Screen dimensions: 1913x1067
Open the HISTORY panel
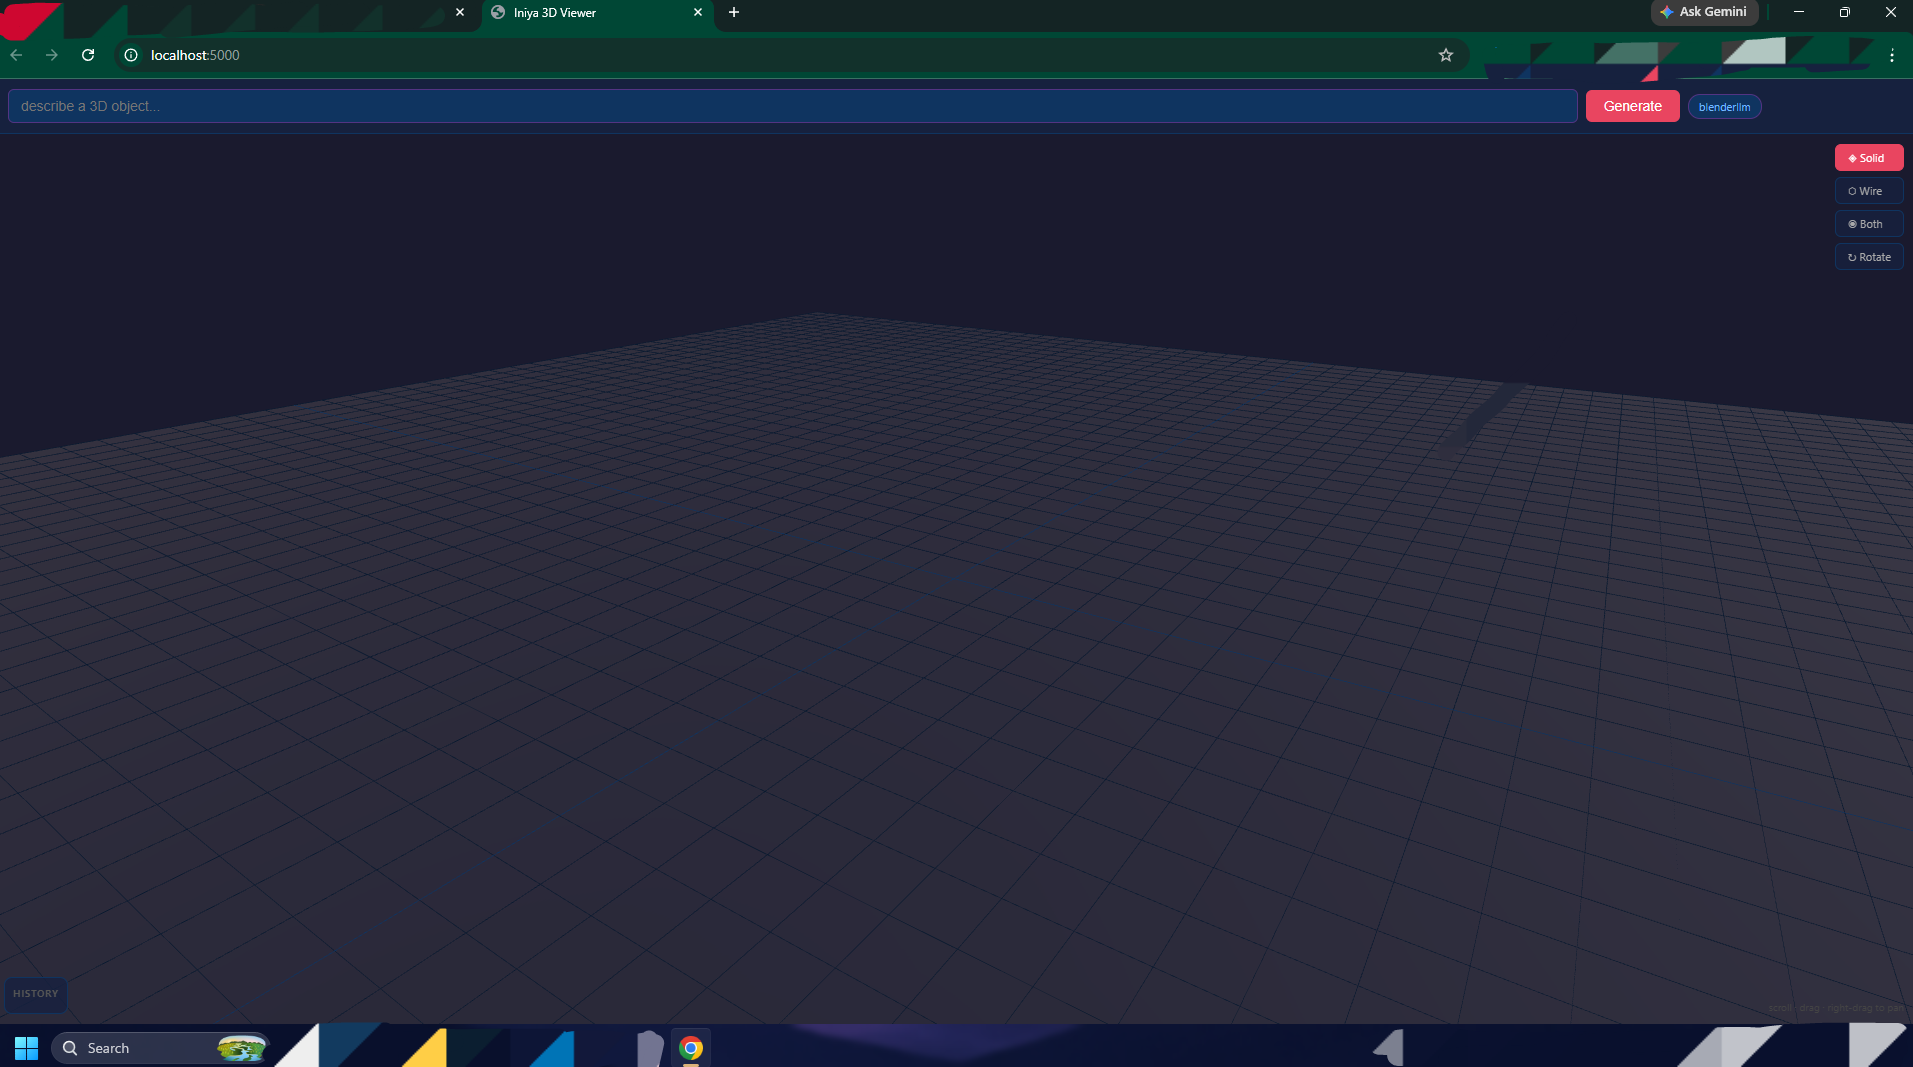click(36, 994)
